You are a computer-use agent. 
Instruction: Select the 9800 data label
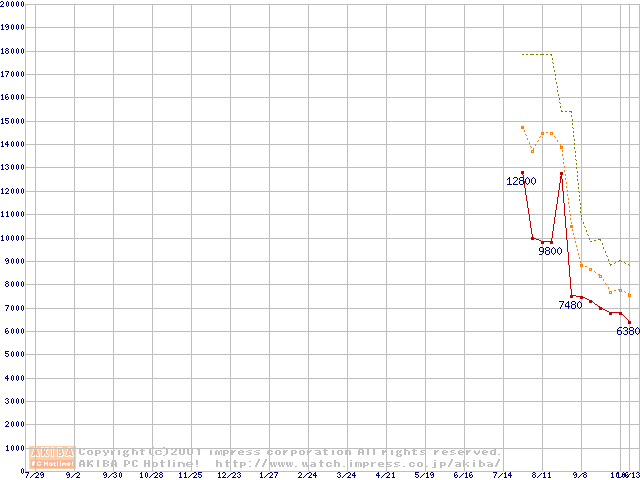point(551,251)
